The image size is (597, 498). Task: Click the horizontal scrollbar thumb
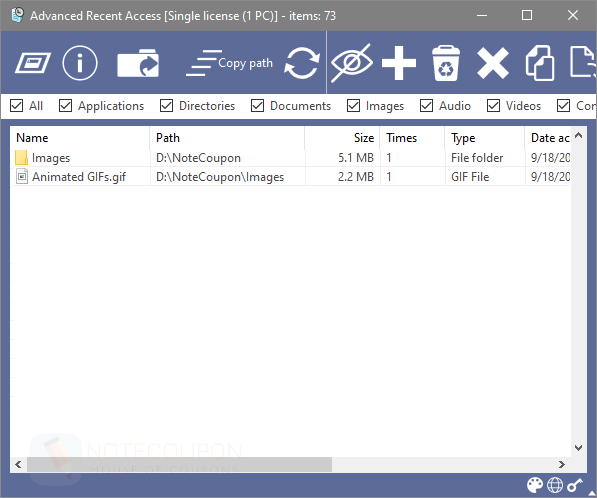pyautogui.click(x=179, y=464)
